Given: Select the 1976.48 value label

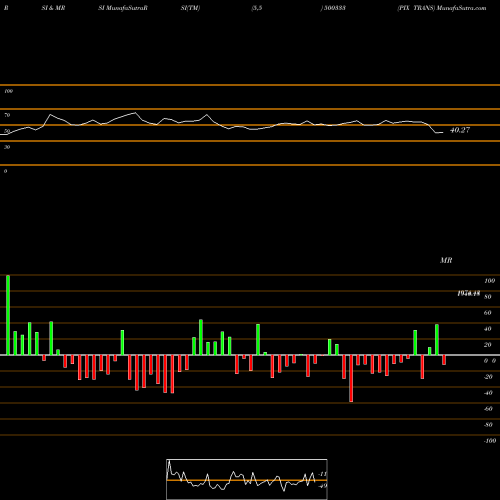Looking at the screenshot, I should coord(468,293).
